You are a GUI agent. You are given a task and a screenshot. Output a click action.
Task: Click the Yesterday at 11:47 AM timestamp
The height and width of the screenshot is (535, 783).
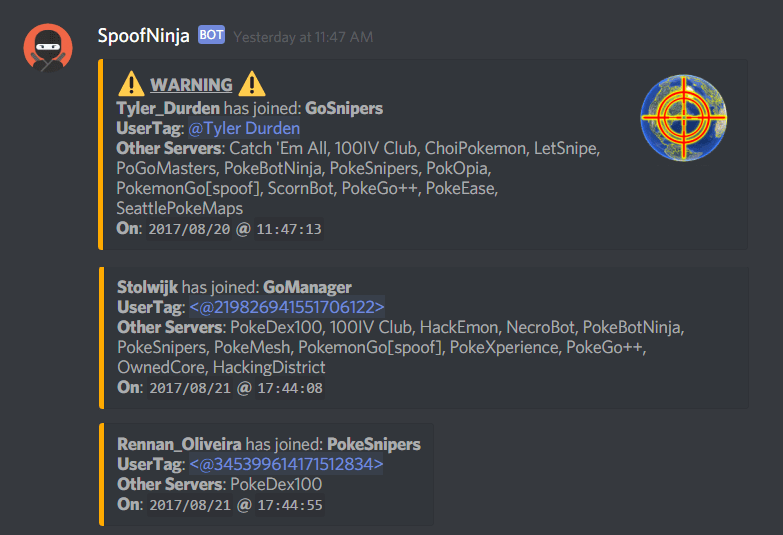pyautogui.click(x=303, y=37)
